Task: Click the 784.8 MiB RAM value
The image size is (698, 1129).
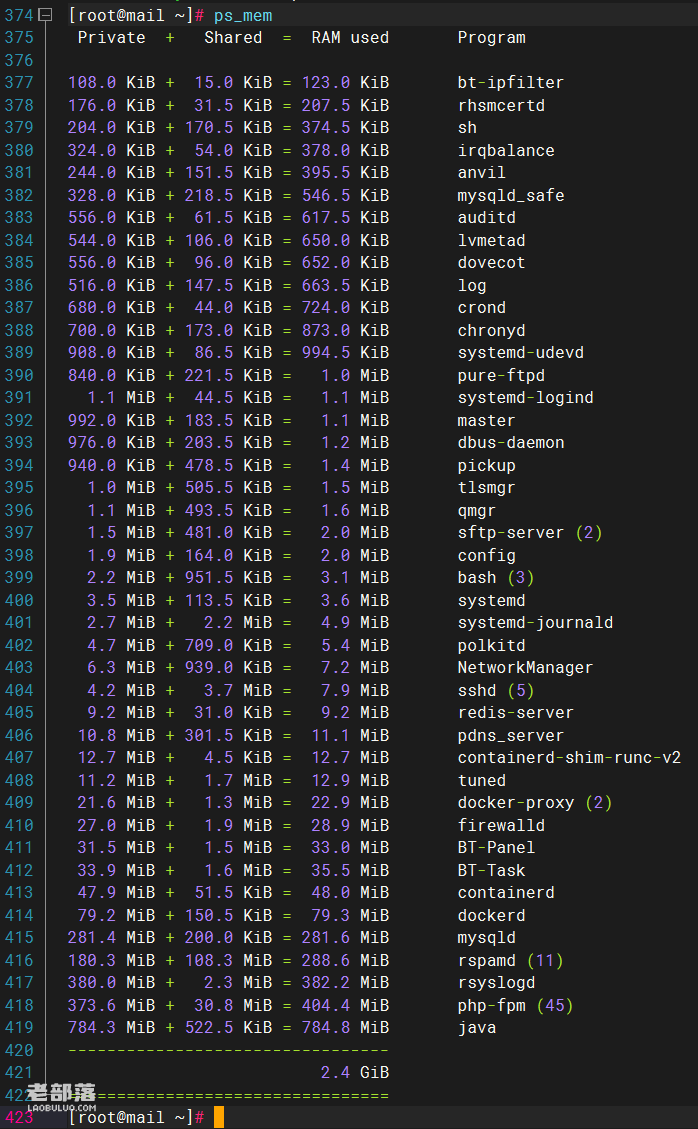Action: (x=346, y=1027)
